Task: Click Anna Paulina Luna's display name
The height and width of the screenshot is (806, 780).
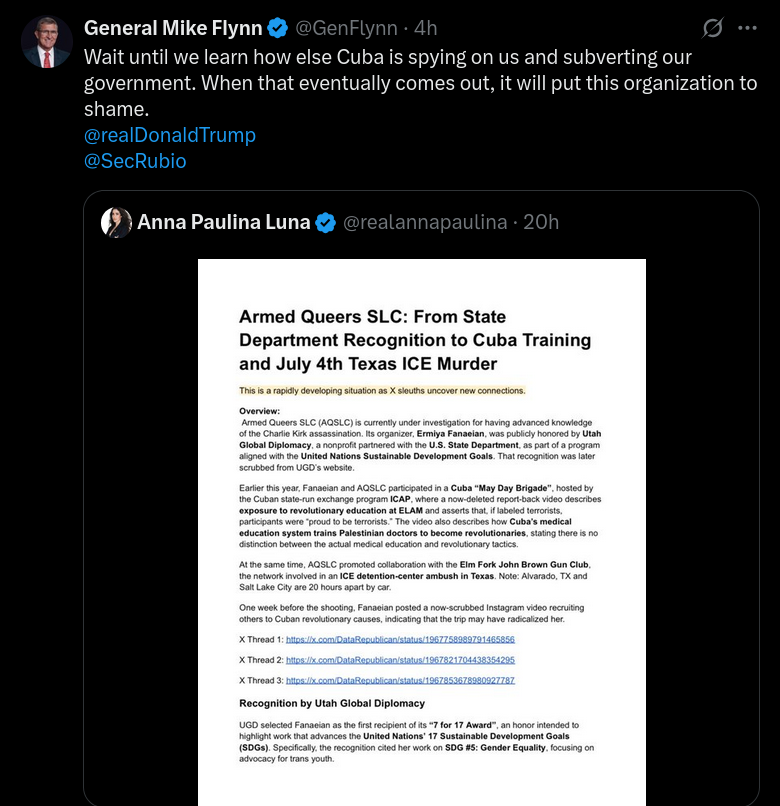Action: [x=223, y=223]
